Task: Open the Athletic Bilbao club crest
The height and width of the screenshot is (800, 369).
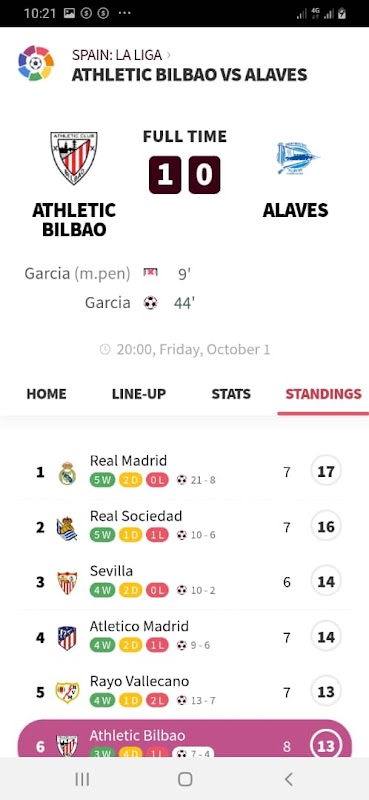Action: 73,158
